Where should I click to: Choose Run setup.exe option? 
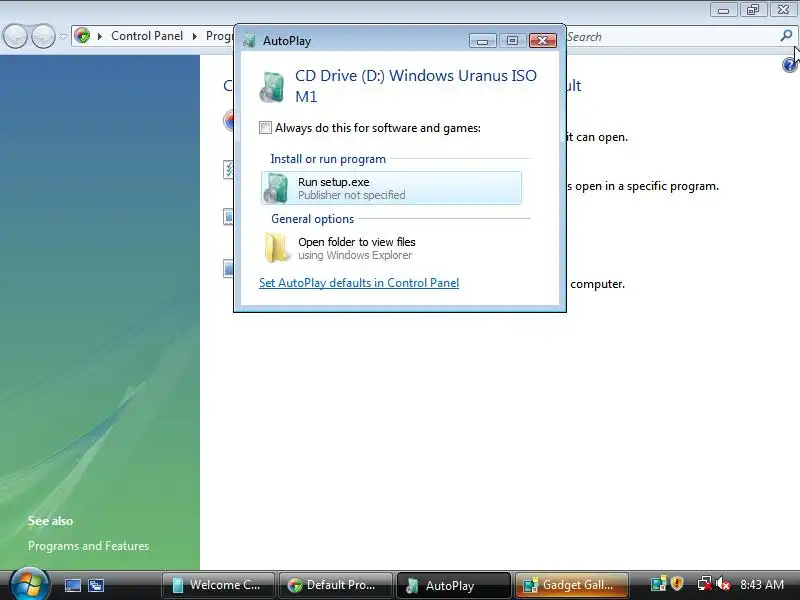tap(391, 188)
